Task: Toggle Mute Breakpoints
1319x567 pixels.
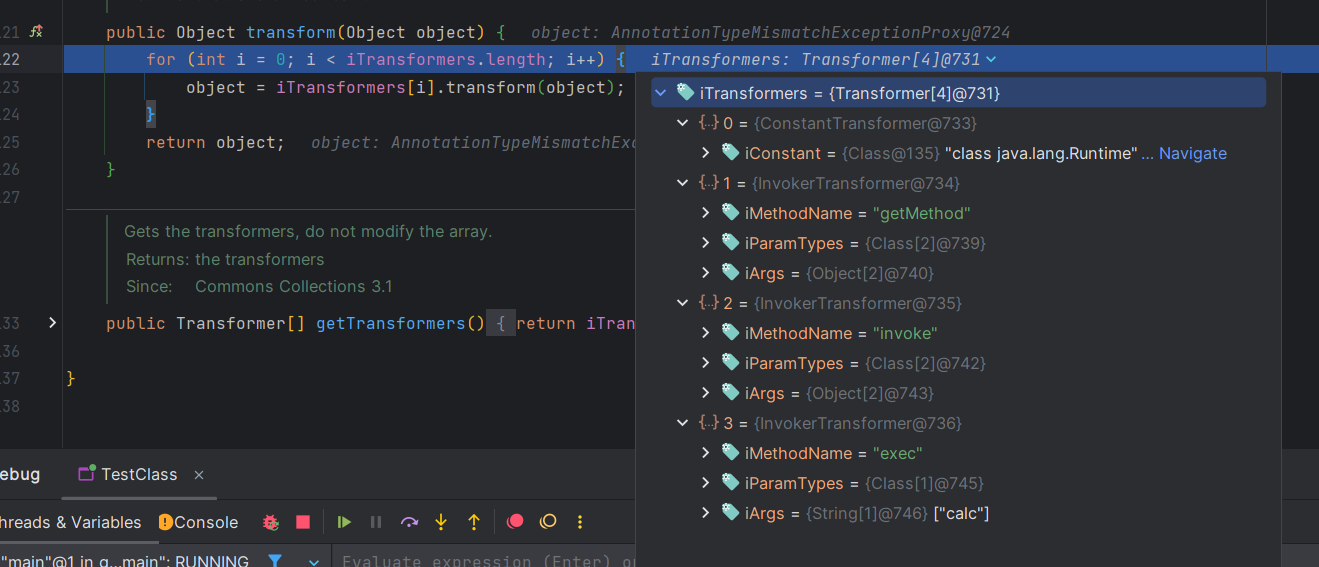Action: 548,522
